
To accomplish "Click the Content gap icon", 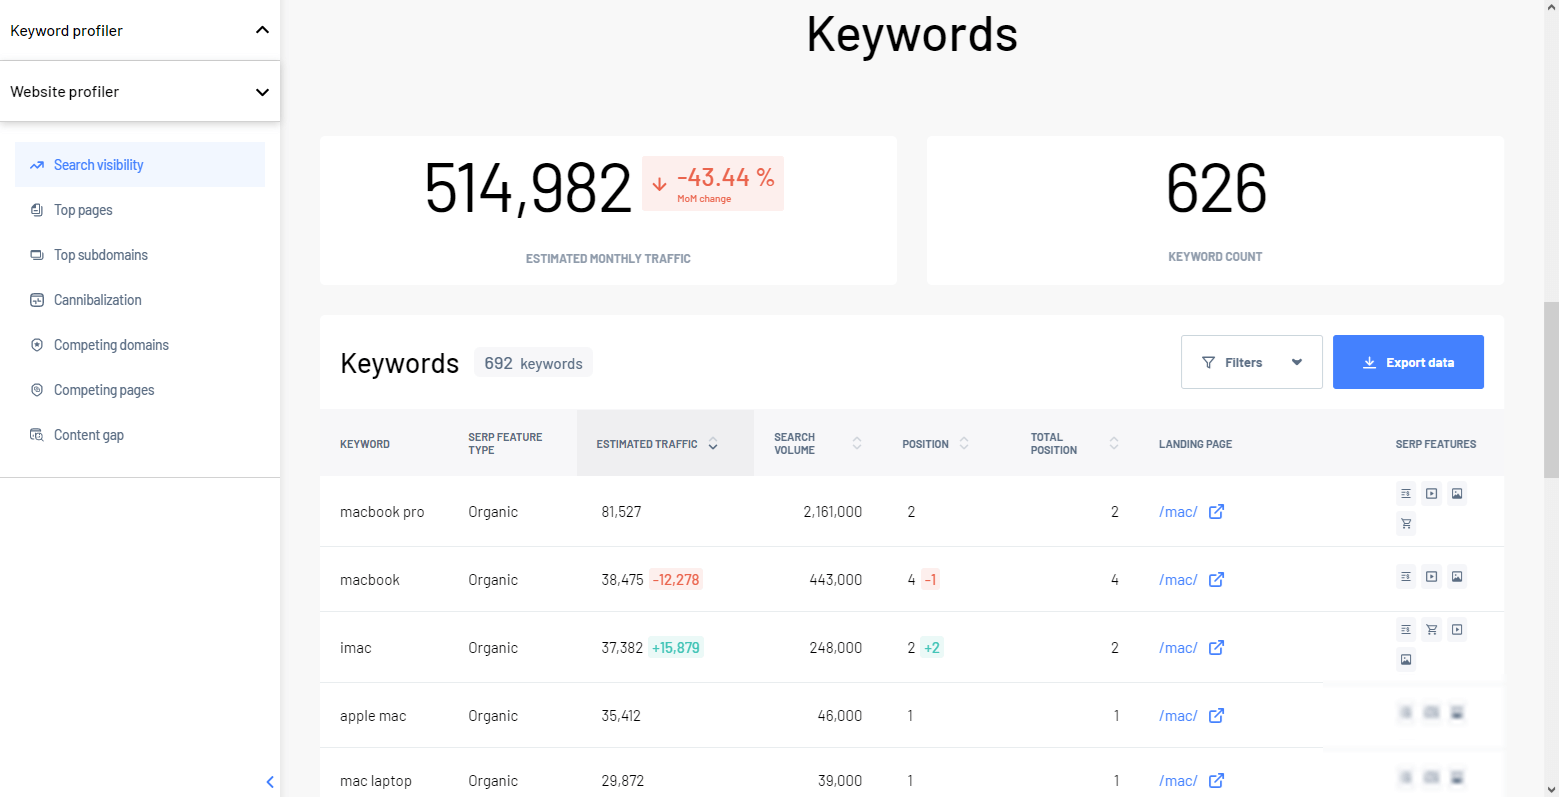I will (37, 435).
